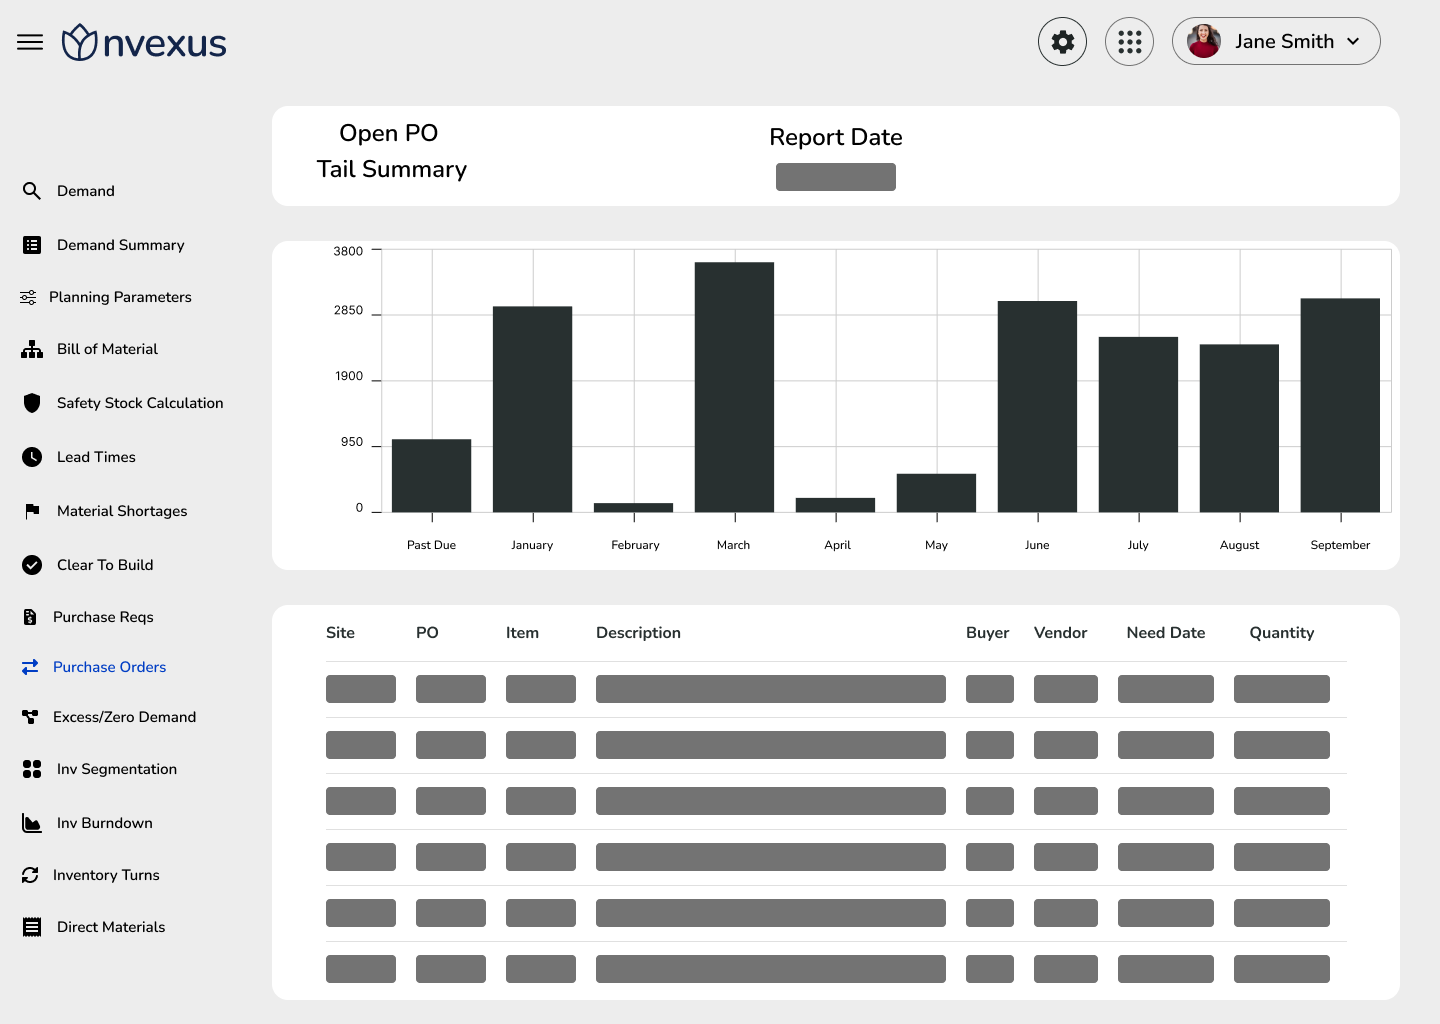Click the Site column header

pyautogui.click(x=340, y=633)
